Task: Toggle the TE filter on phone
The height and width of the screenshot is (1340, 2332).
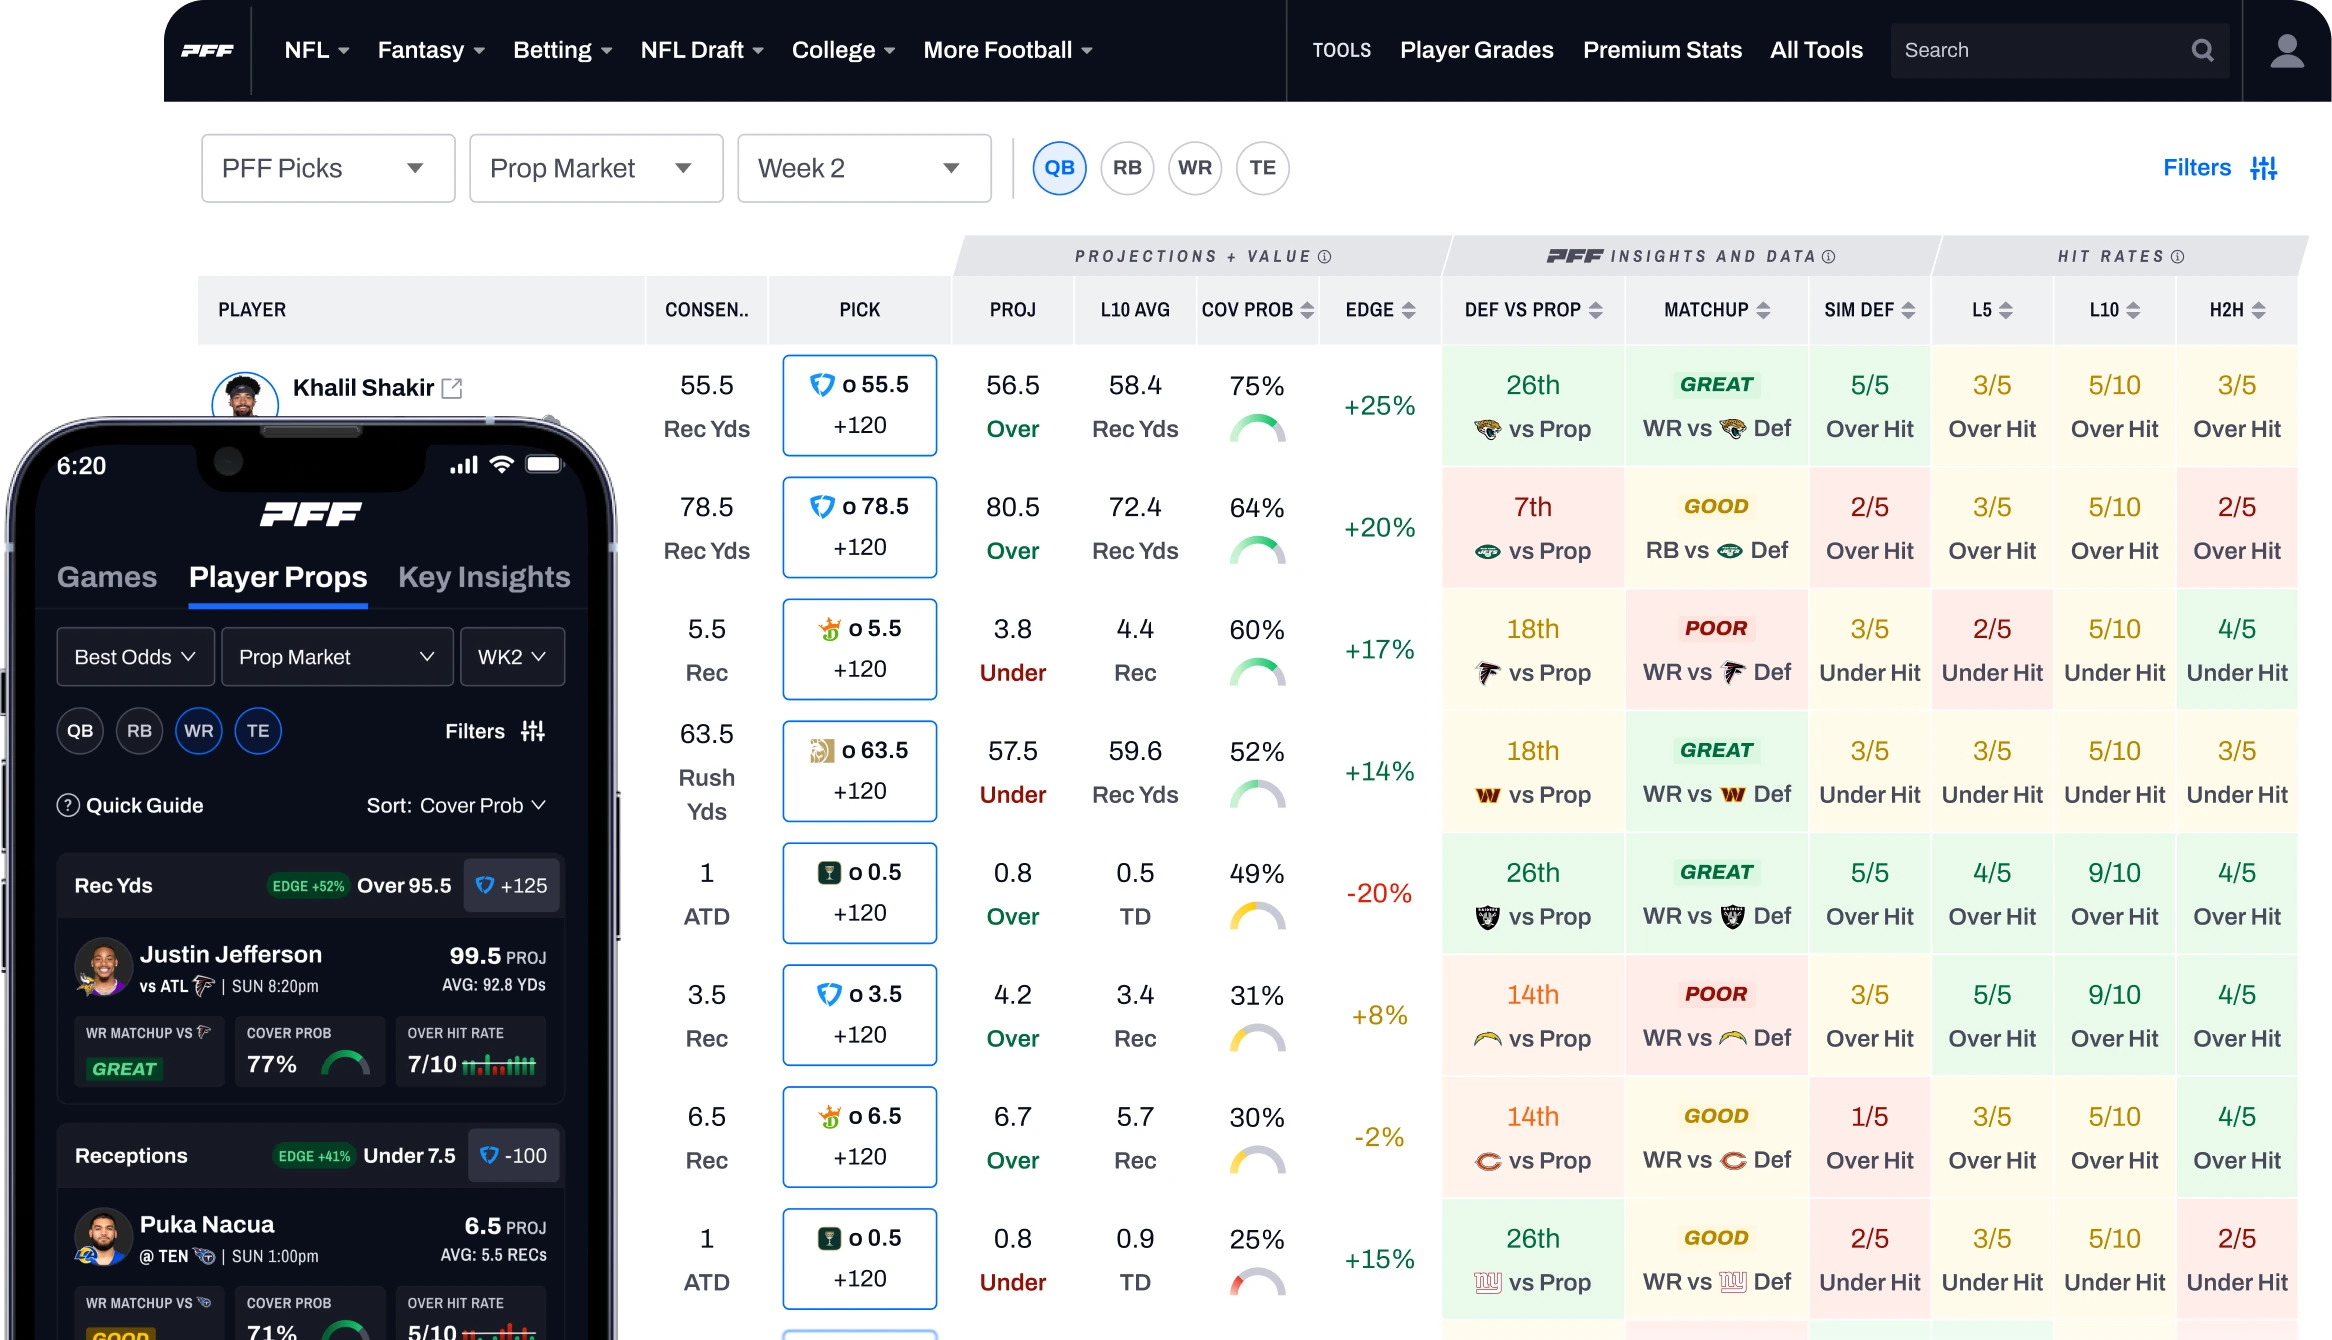Action: [x=258, y=731]
